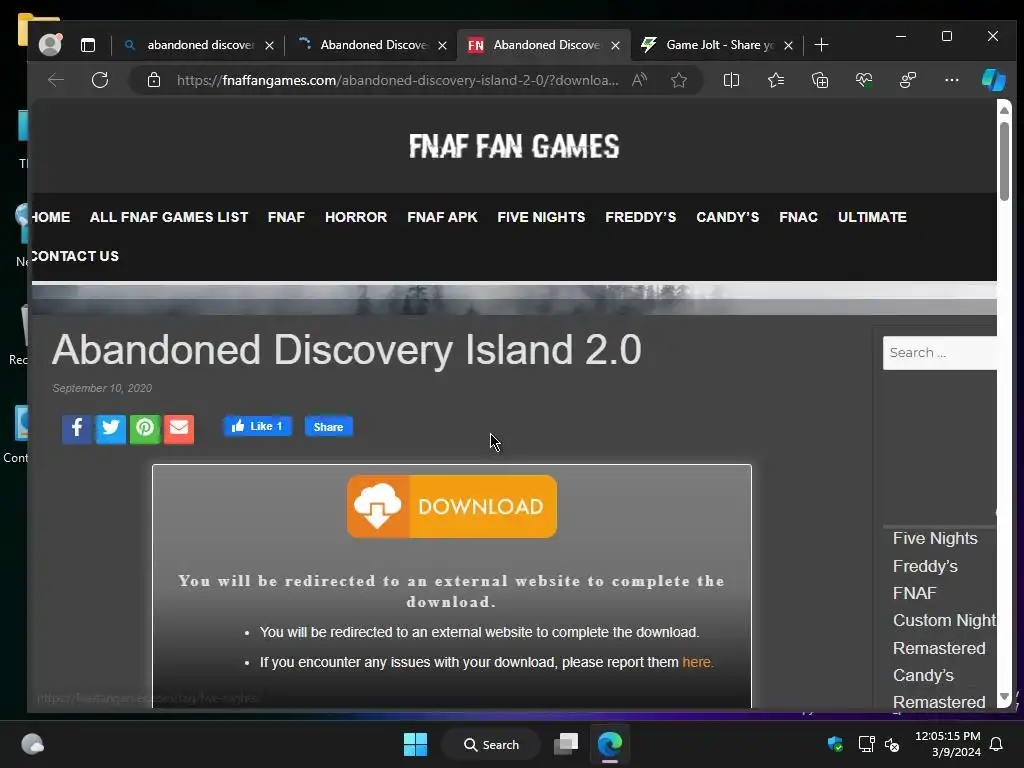Close the Game Jolt tab
This screenshot has width=1024, height=768.
point(788,45)
